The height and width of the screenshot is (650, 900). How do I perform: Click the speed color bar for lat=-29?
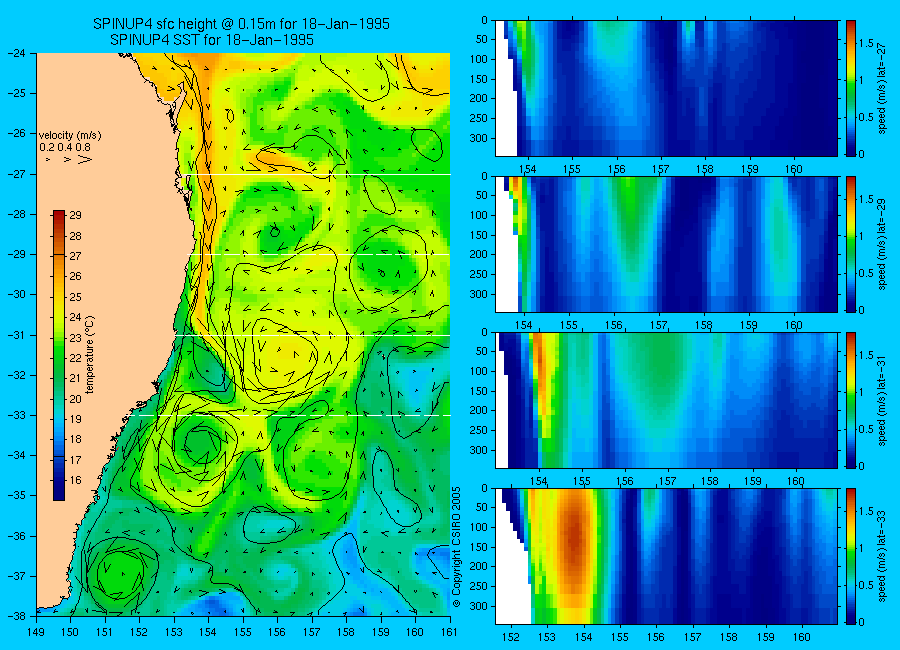[x=851, y=244]
